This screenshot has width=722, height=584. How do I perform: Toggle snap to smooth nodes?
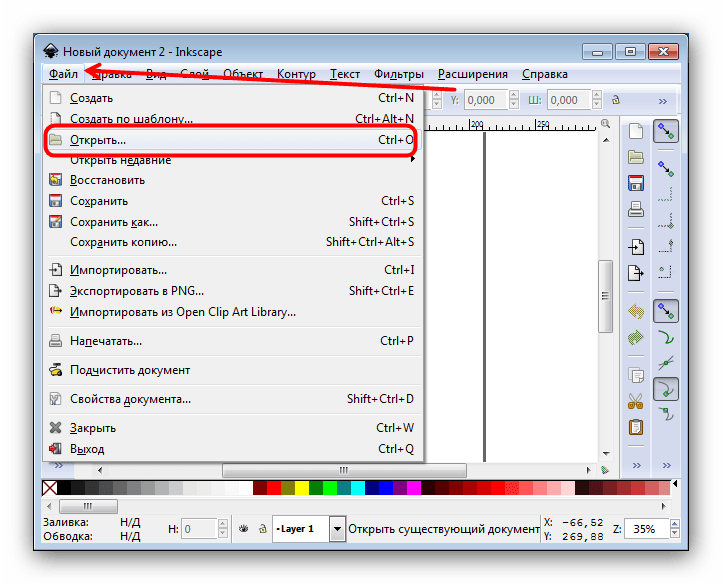click(666, 415)
